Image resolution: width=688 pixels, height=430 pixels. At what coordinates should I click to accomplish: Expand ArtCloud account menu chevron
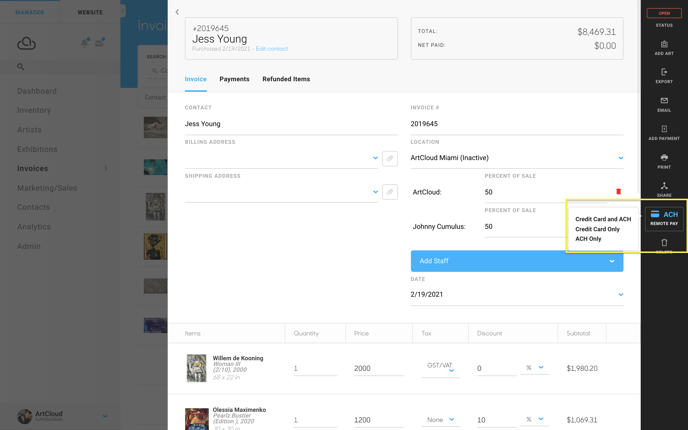pos(105,416)
